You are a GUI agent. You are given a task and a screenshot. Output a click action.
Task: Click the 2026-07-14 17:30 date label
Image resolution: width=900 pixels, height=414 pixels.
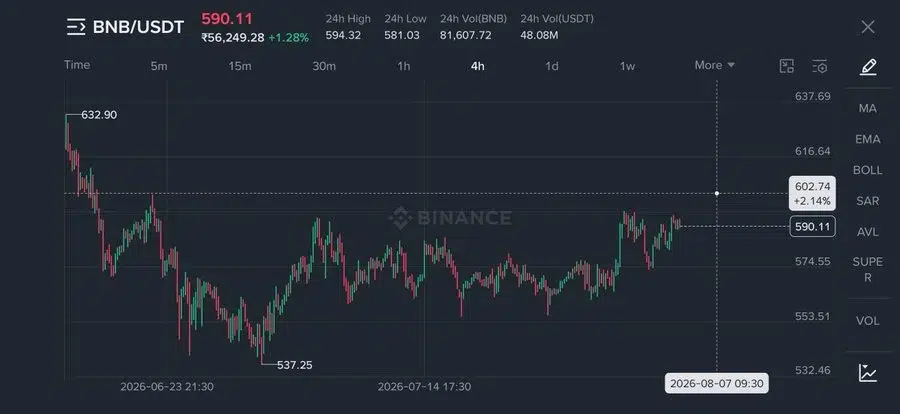424,387
